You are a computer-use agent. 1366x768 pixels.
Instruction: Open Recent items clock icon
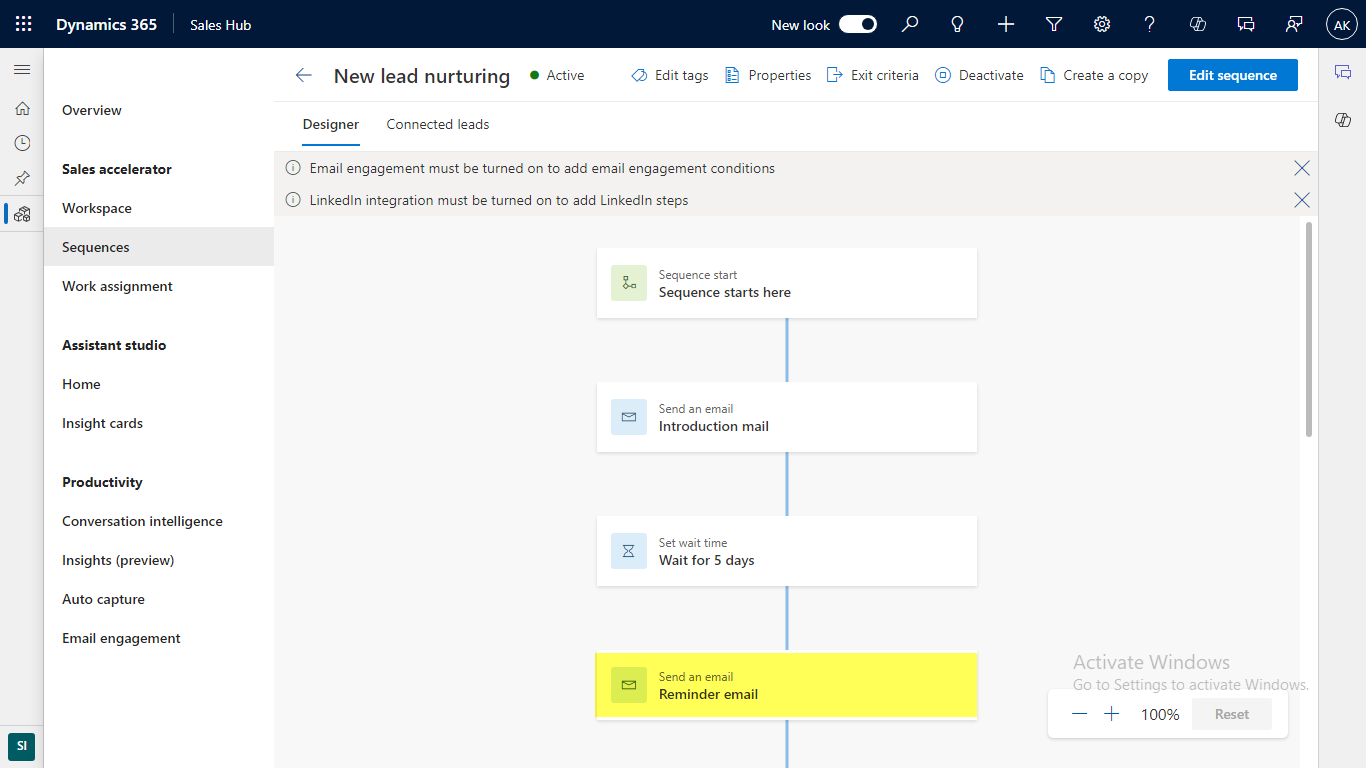tap(22, 143)
